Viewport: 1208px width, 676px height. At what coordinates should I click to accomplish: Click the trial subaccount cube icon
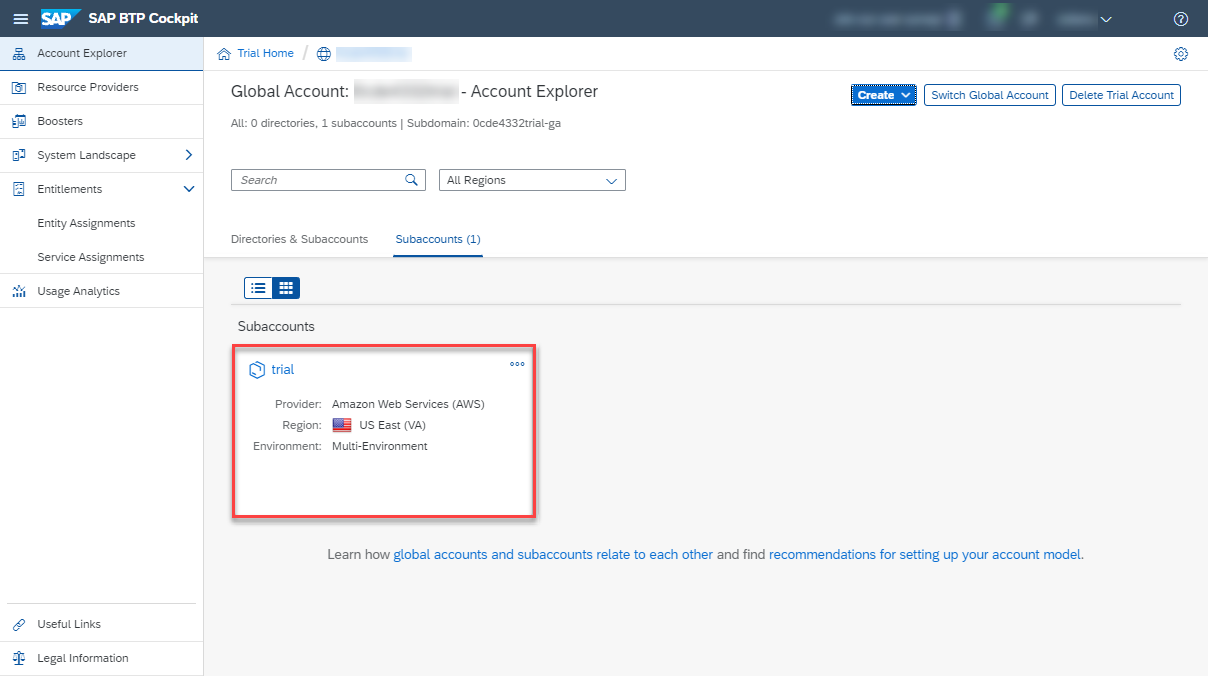point(257,370)
